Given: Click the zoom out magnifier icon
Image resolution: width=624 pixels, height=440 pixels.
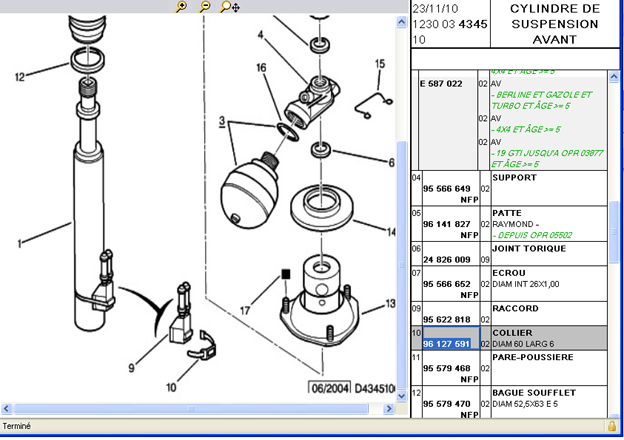Looking at the screenshot, I should (x=204, y=7).
